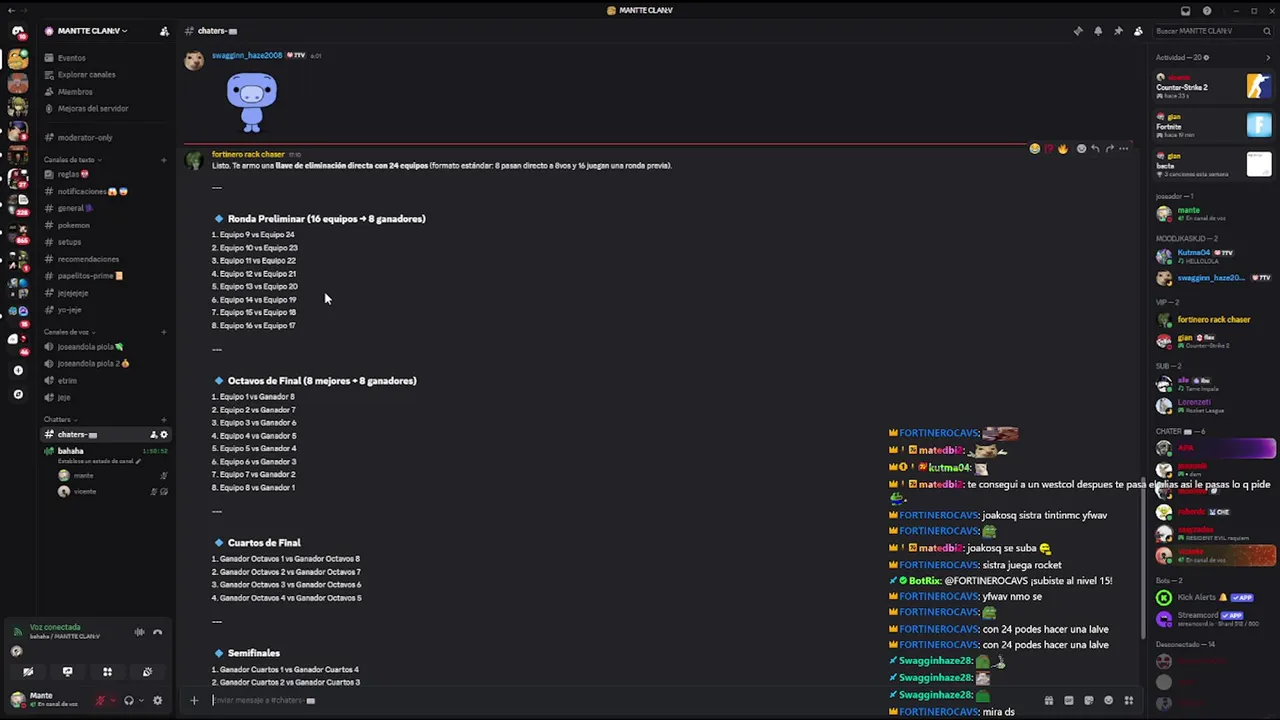Open the Eventos menu item

[x=72, y=58]
